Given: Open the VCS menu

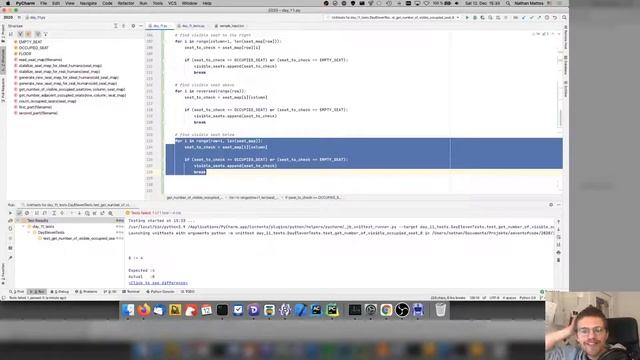Looking at the screenshot, I should [x=172, y=3].
